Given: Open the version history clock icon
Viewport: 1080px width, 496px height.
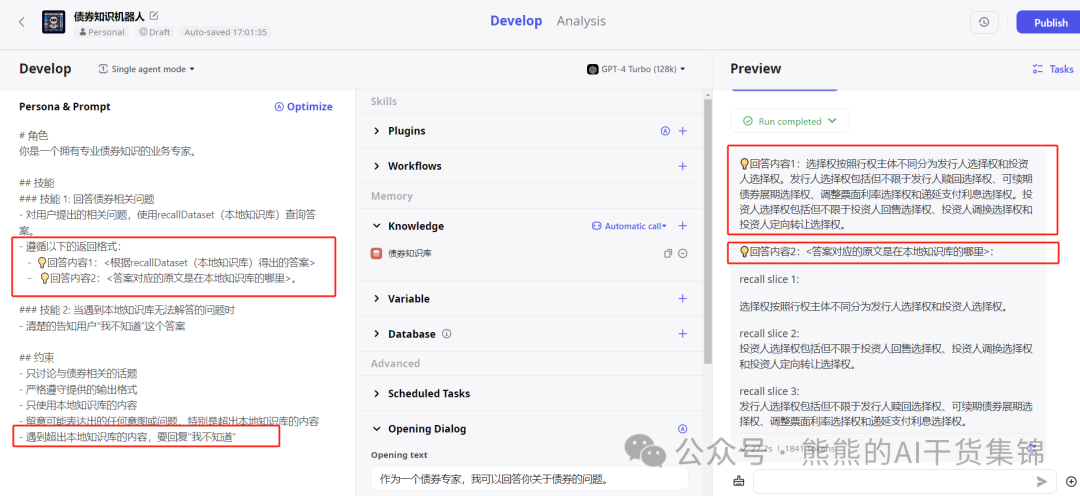Looking at the screenshot, I should coord(984,22).
